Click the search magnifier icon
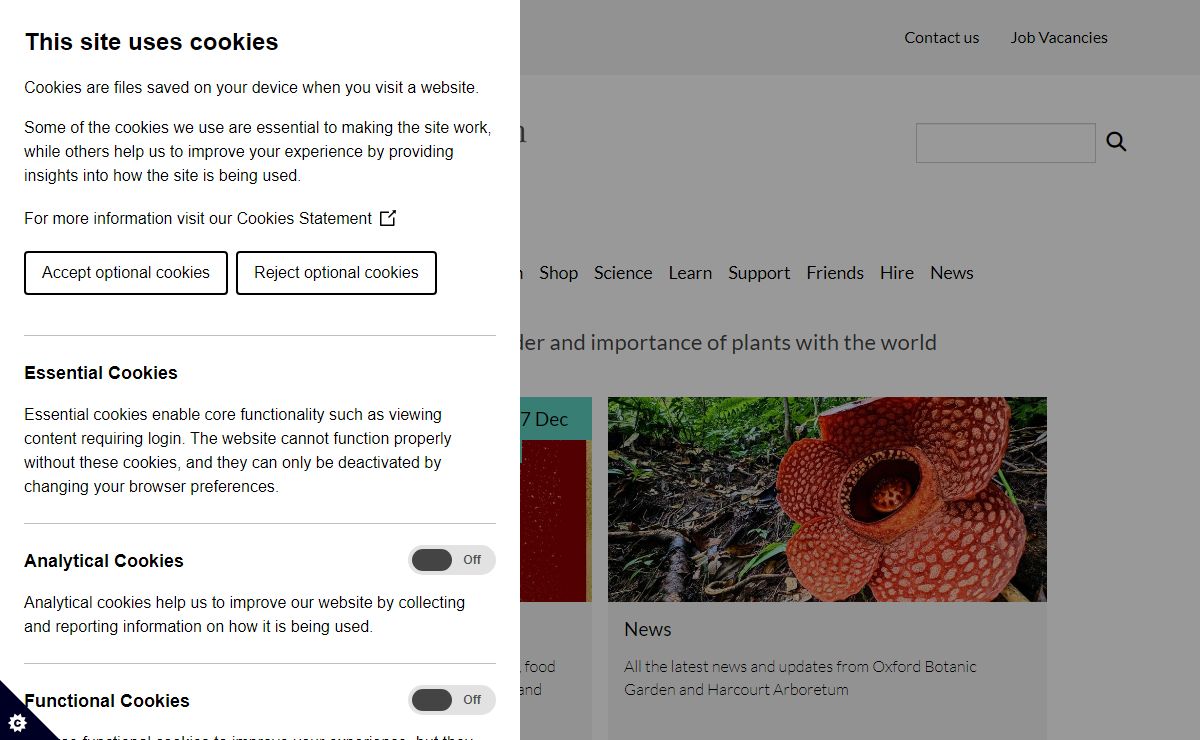The image size is (1200, 740). pos(1116,142)
